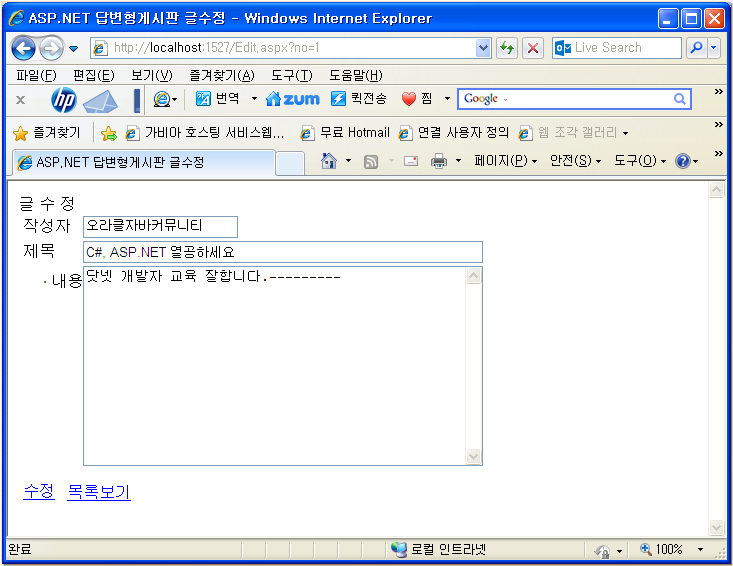Image resolution: width=733 pixels, height=566 pixels.
Task: Click the Print printer icon
Action: point(438,161)
